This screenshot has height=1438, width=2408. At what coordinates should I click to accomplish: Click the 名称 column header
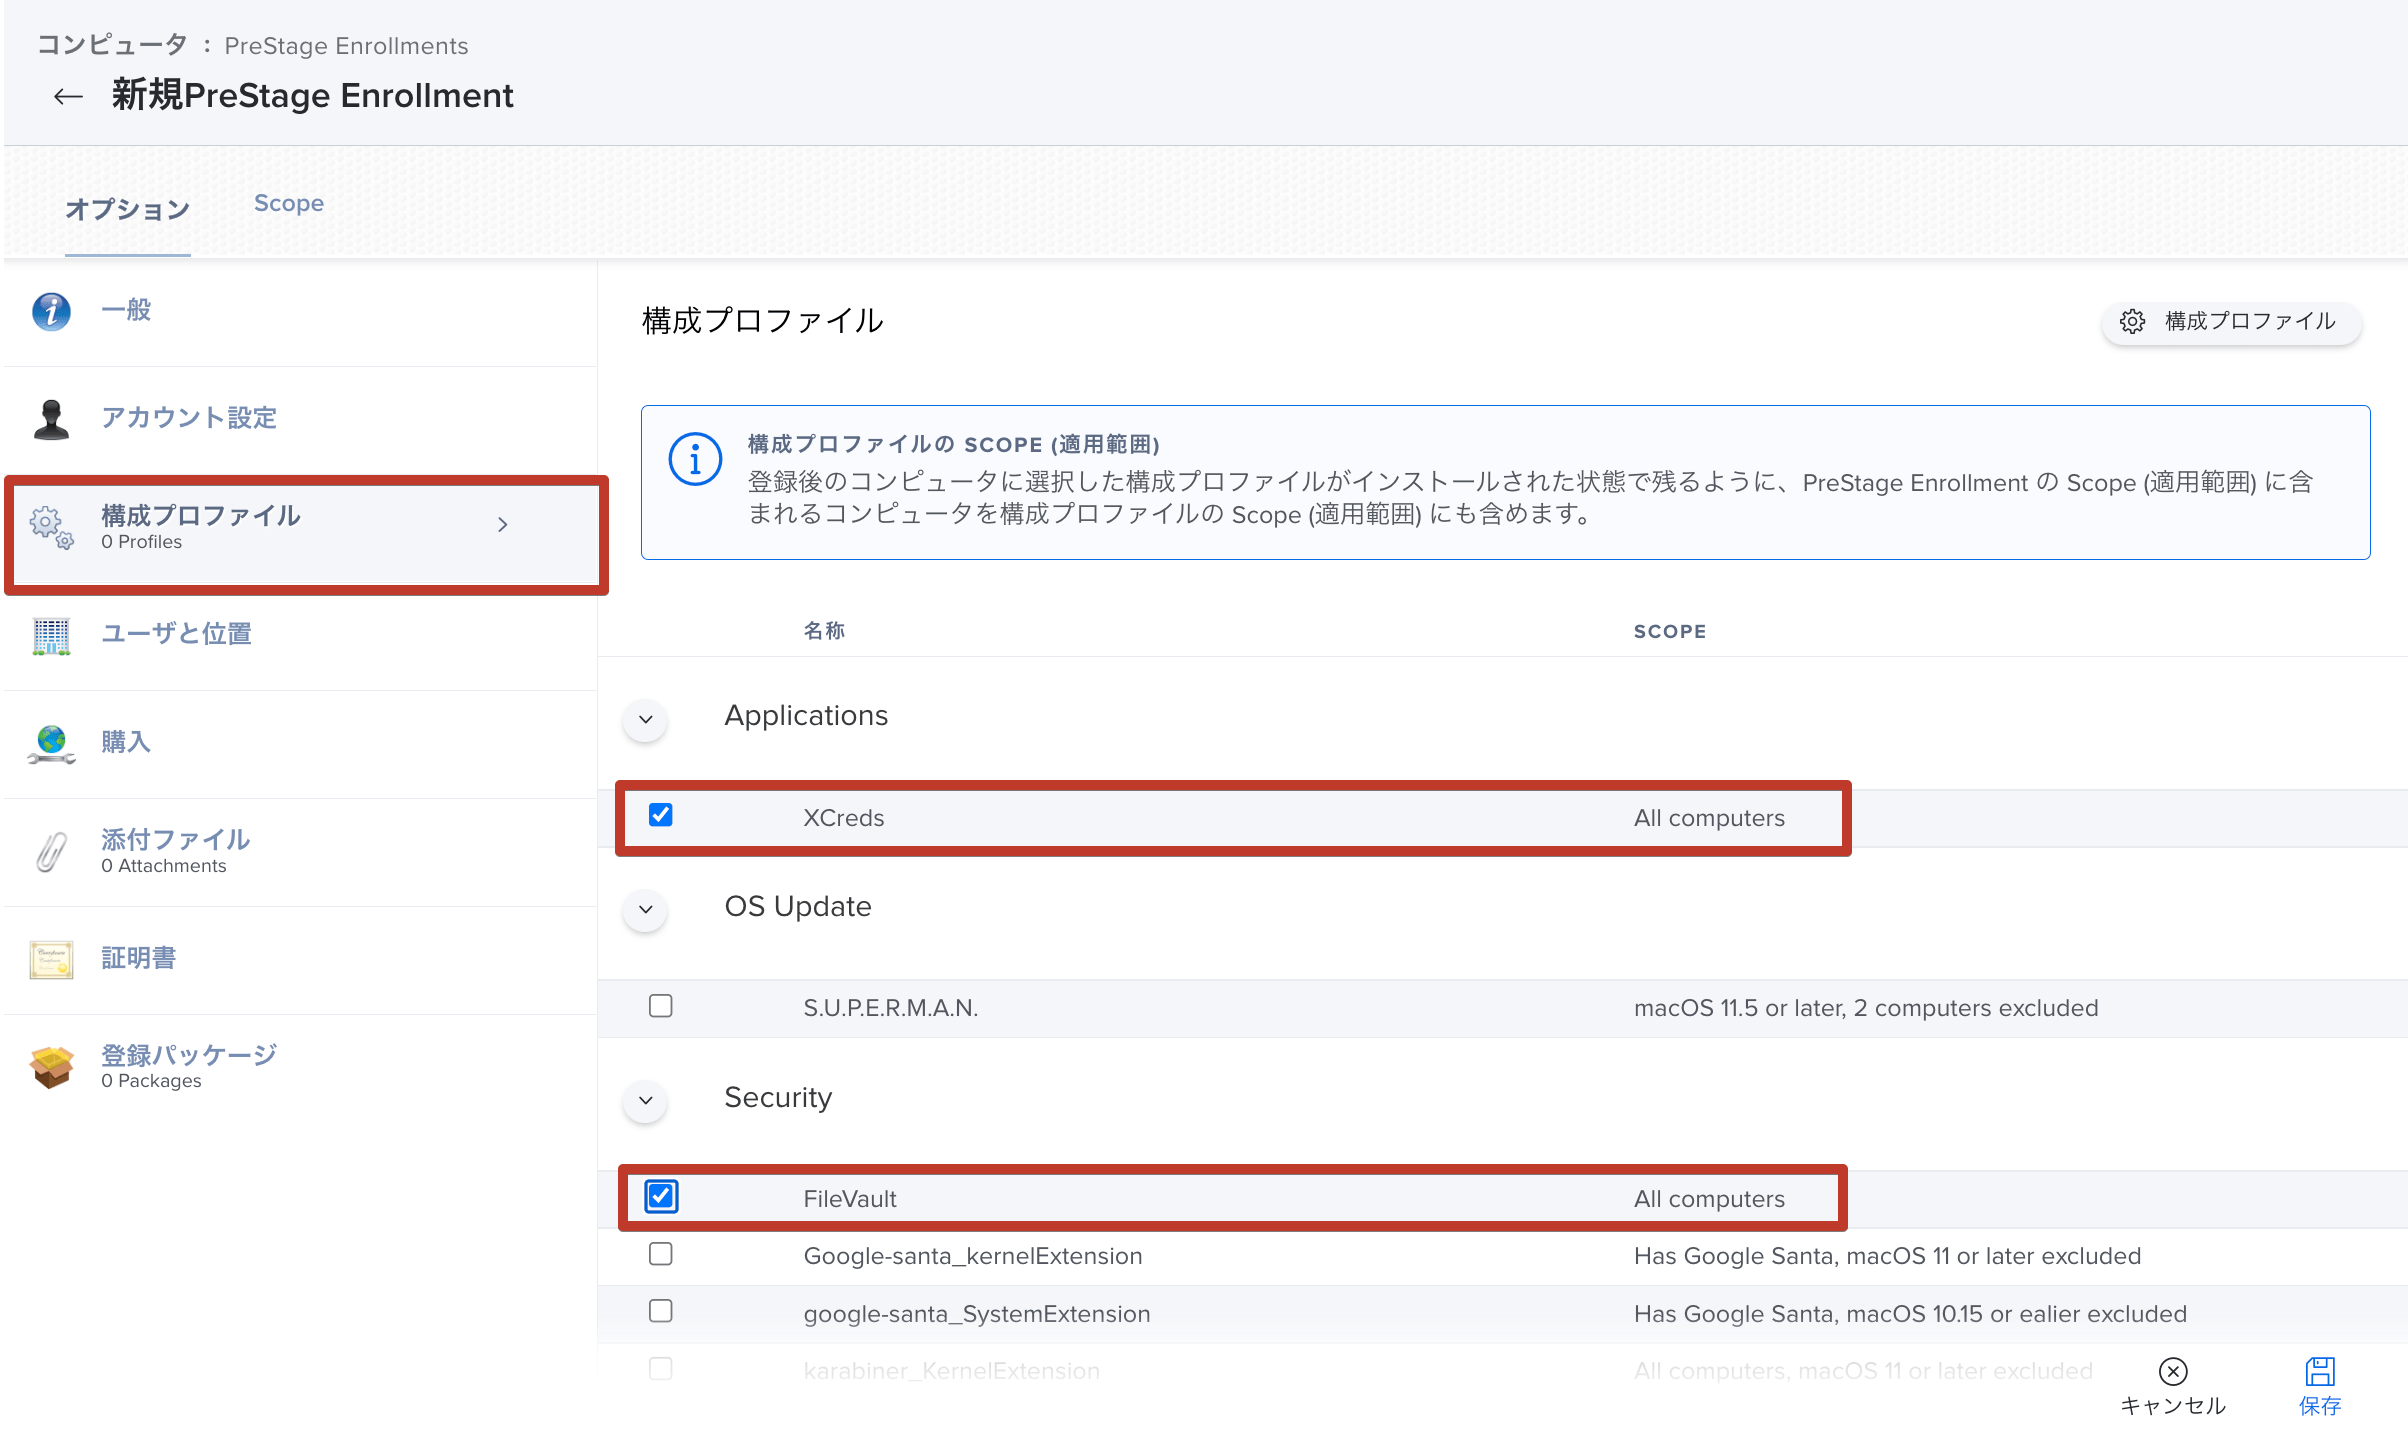(x=824, y=631)
